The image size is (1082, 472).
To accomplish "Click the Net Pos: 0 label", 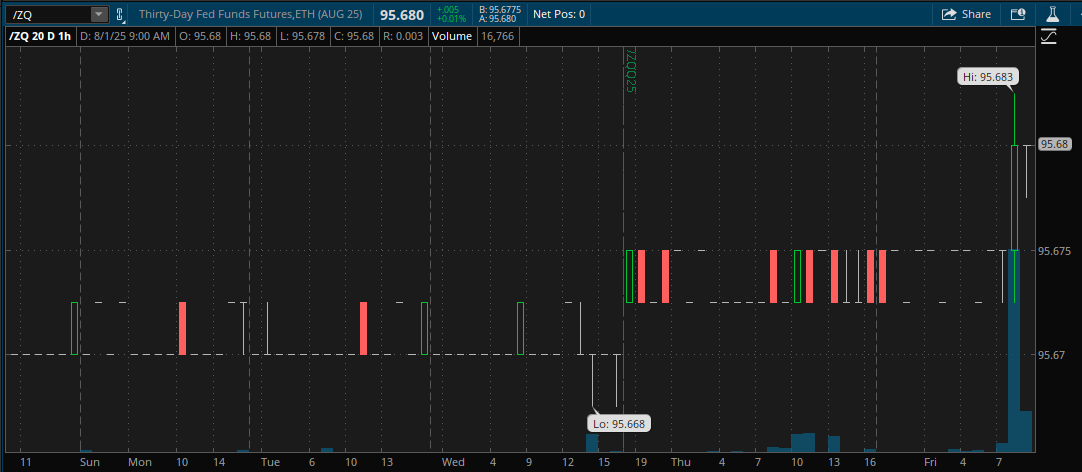I will [x=559, y=14].
